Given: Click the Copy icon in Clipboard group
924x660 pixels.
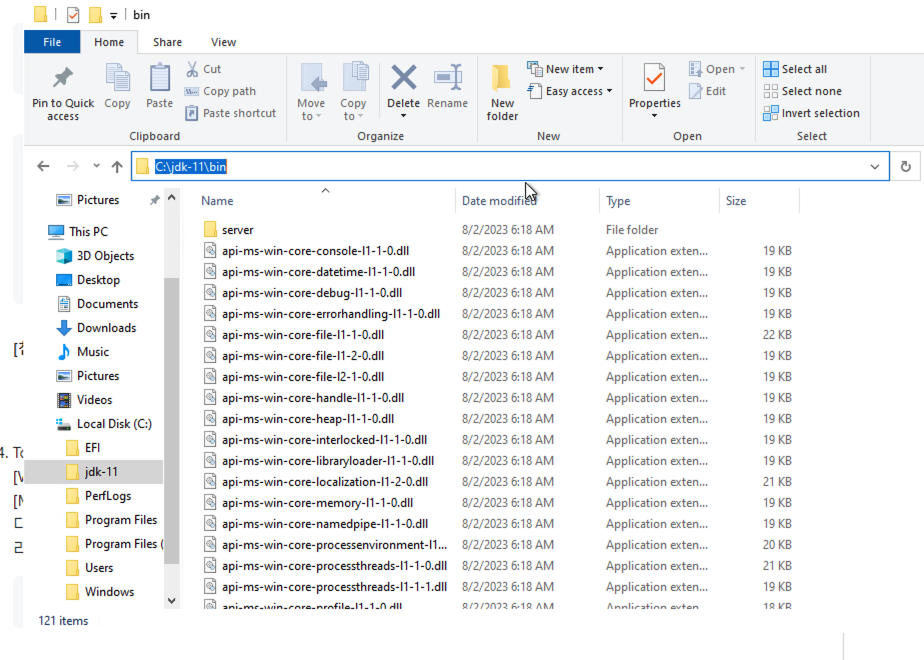Looking at the screenshot, I should click(117, 79).
